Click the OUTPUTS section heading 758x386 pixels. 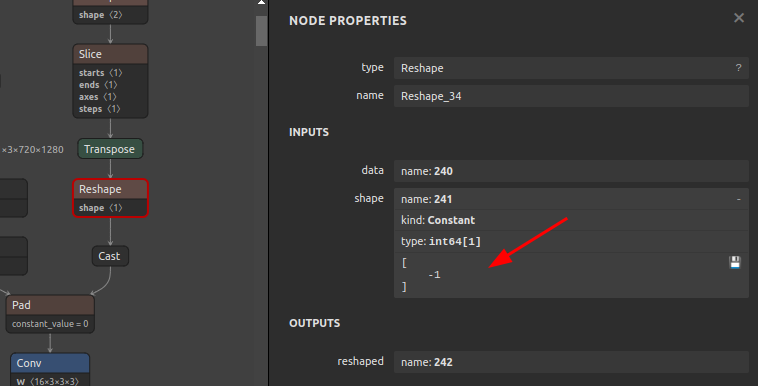coord(315,323)
